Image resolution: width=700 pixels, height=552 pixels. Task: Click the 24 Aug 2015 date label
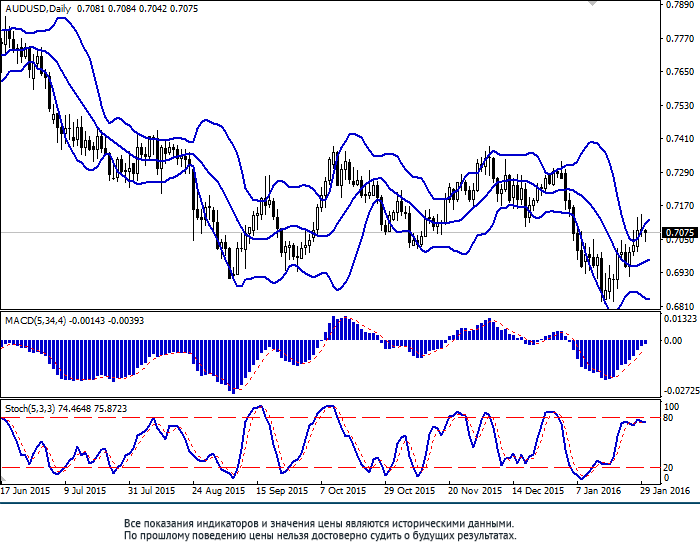pyautogui.click(x=218, y=490)
